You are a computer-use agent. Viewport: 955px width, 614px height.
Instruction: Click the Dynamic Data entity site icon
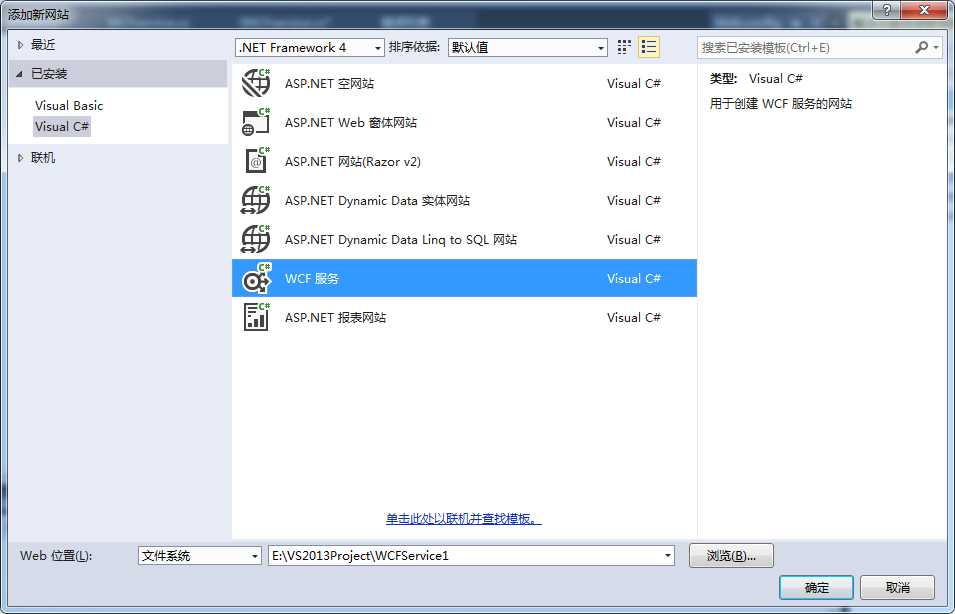[256, 200]
